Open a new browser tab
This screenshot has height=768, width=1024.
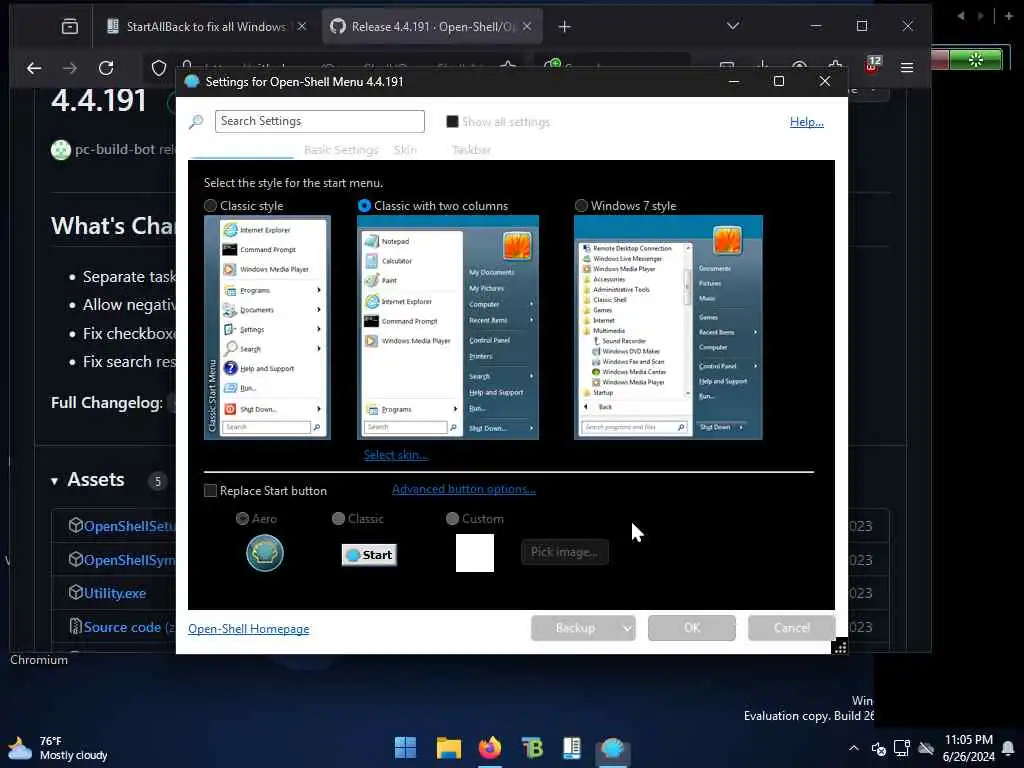point(565,27)
